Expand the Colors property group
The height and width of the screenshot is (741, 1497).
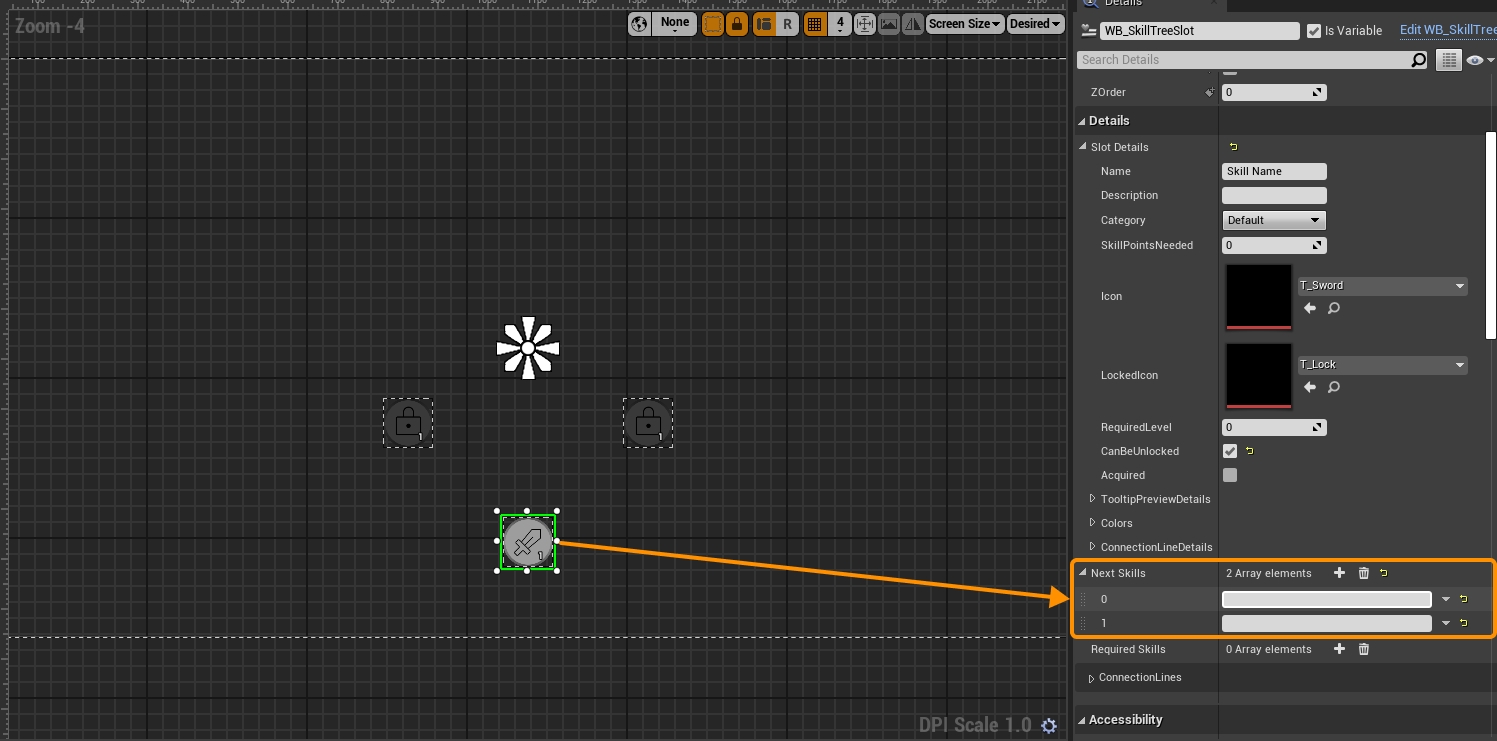tap(1092, 523)
